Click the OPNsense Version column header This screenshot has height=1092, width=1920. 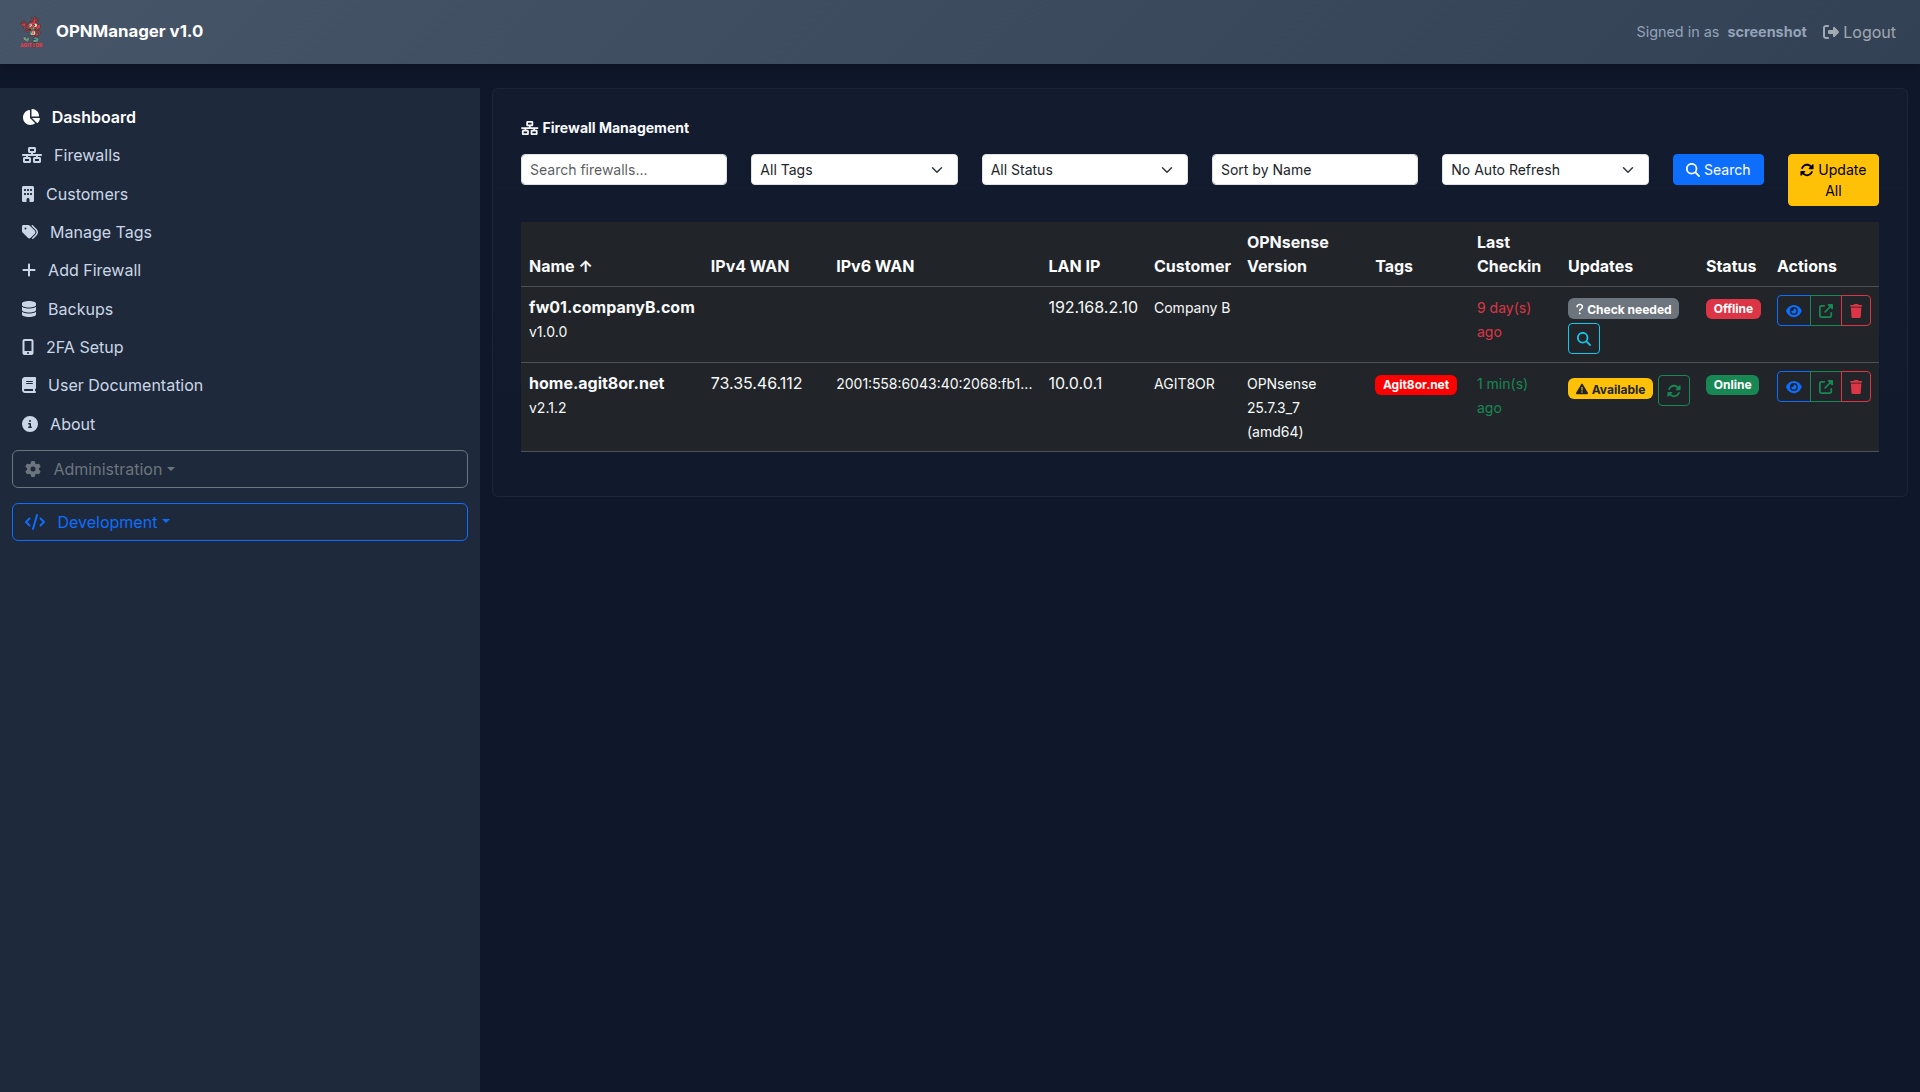[1288, 254]
